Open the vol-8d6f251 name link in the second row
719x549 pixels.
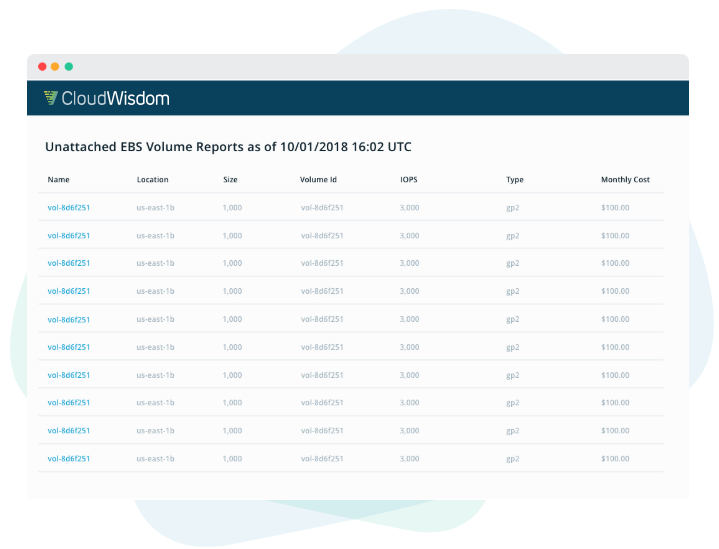coord(69,235)
